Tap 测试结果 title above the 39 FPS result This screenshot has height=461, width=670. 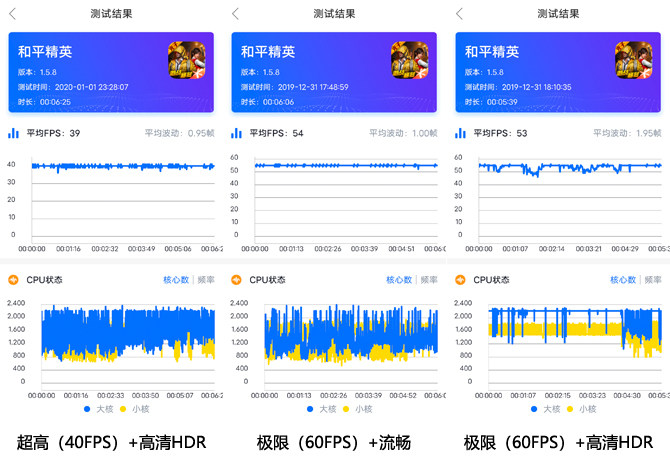point(111,14)
